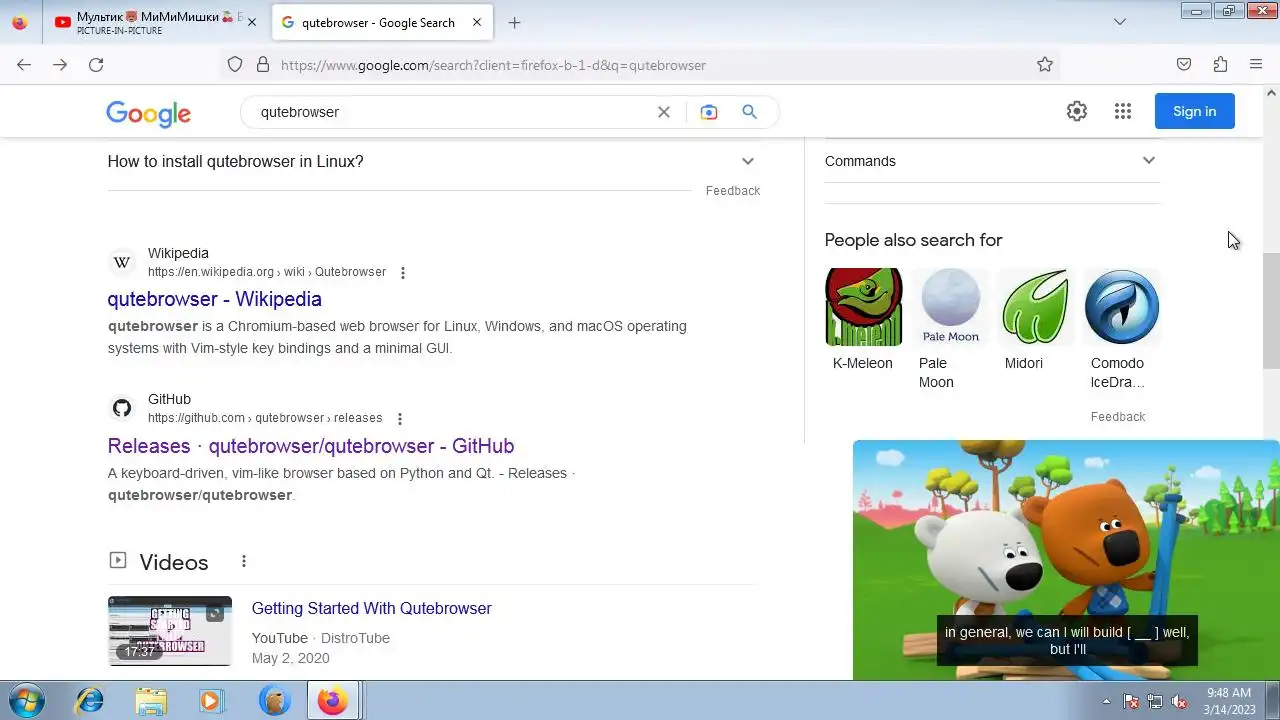
Task: Reload the current page
Action: click(96, 64)
